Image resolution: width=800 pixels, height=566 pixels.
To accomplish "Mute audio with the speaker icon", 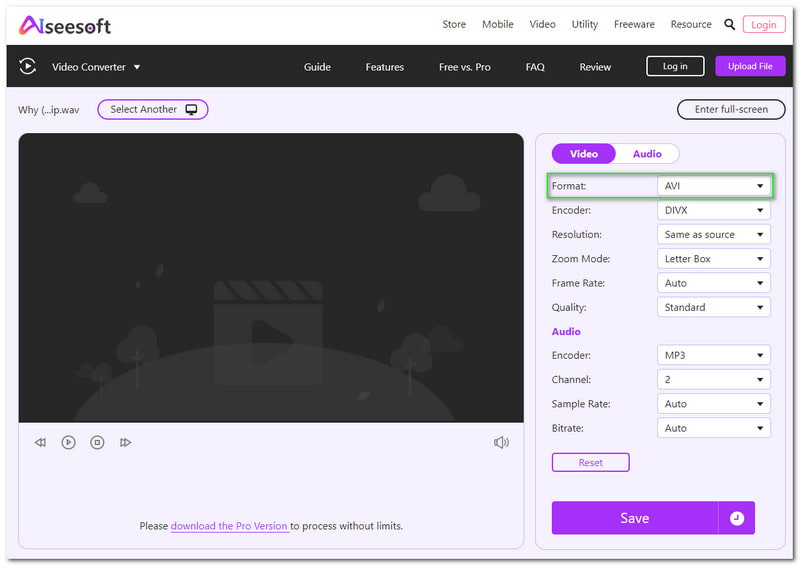I will coord(501,442).
